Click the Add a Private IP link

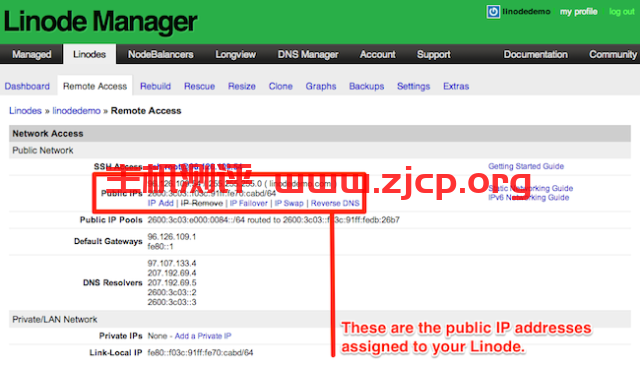tap(203, 336)
